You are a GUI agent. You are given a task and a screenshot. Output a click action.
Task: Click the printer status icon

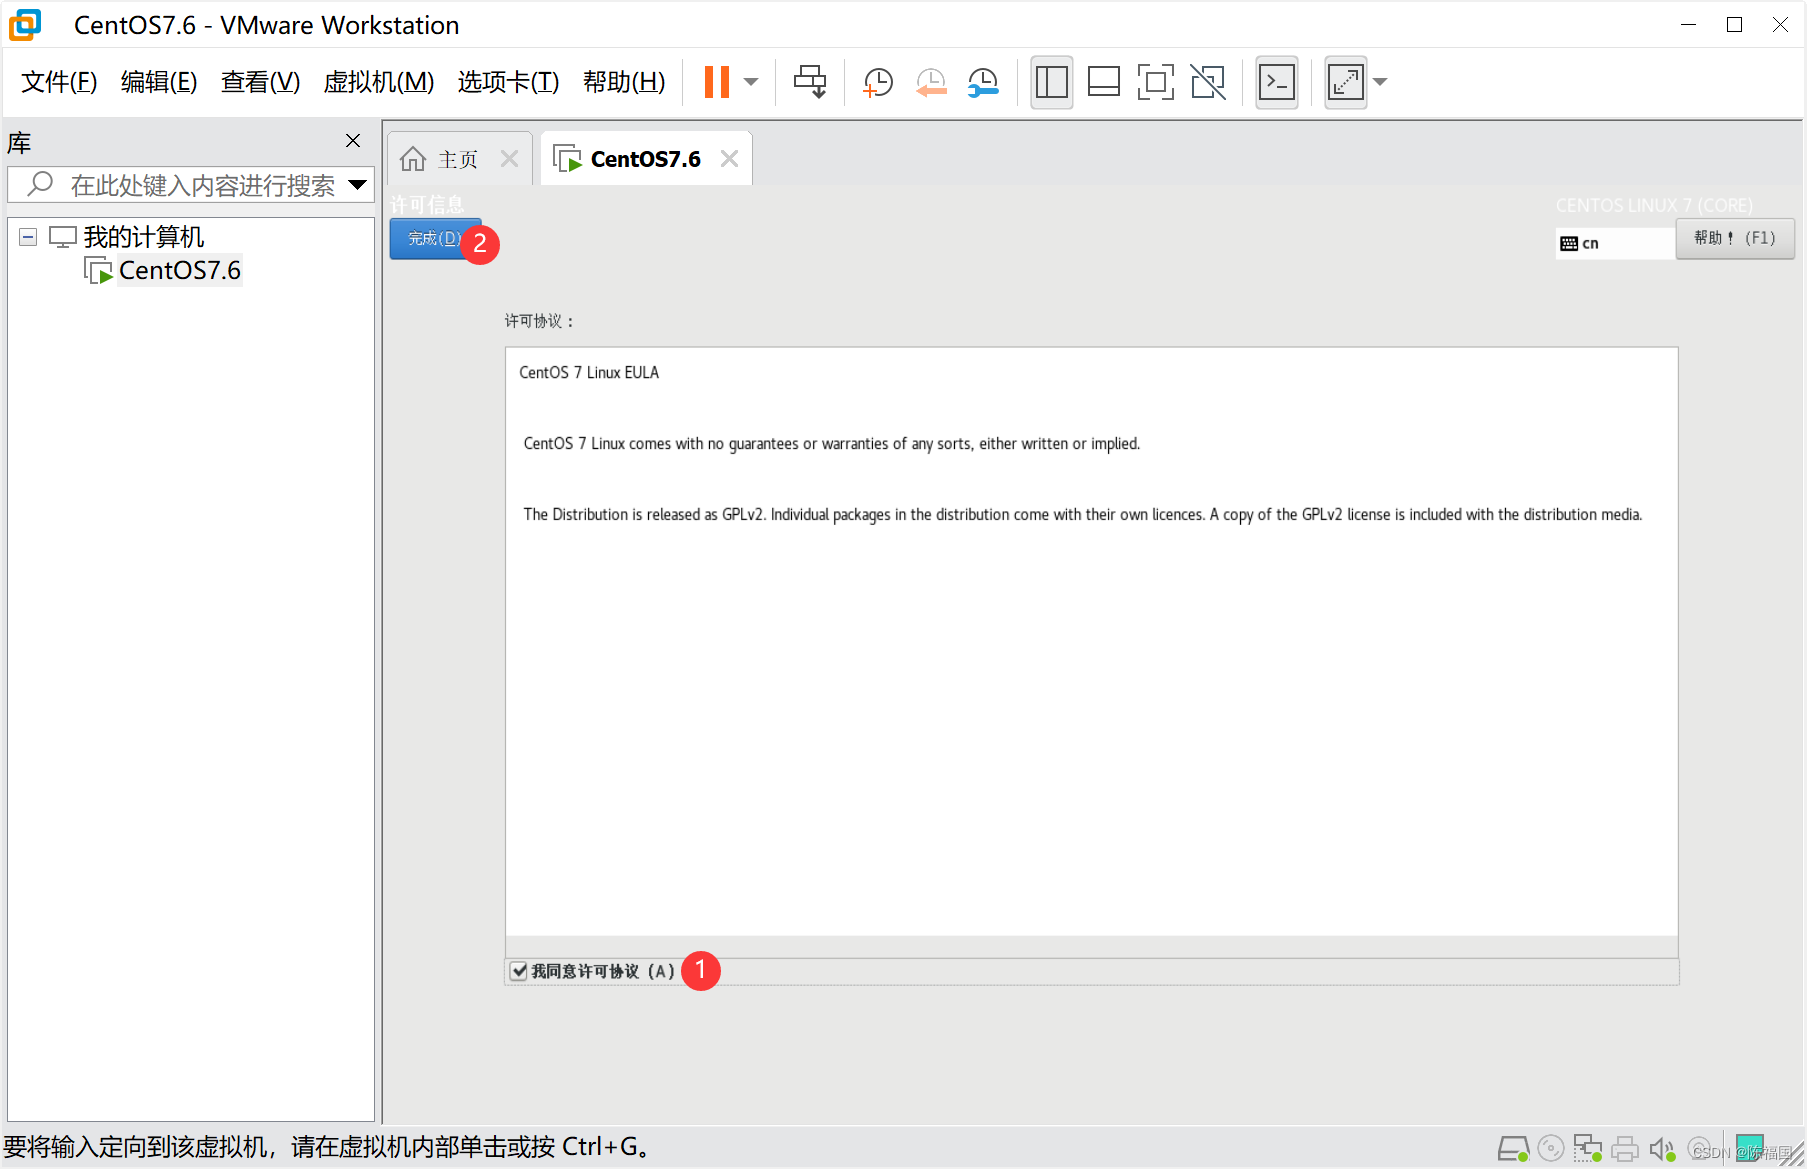pyautogui.click(x=1625, y=1149)
